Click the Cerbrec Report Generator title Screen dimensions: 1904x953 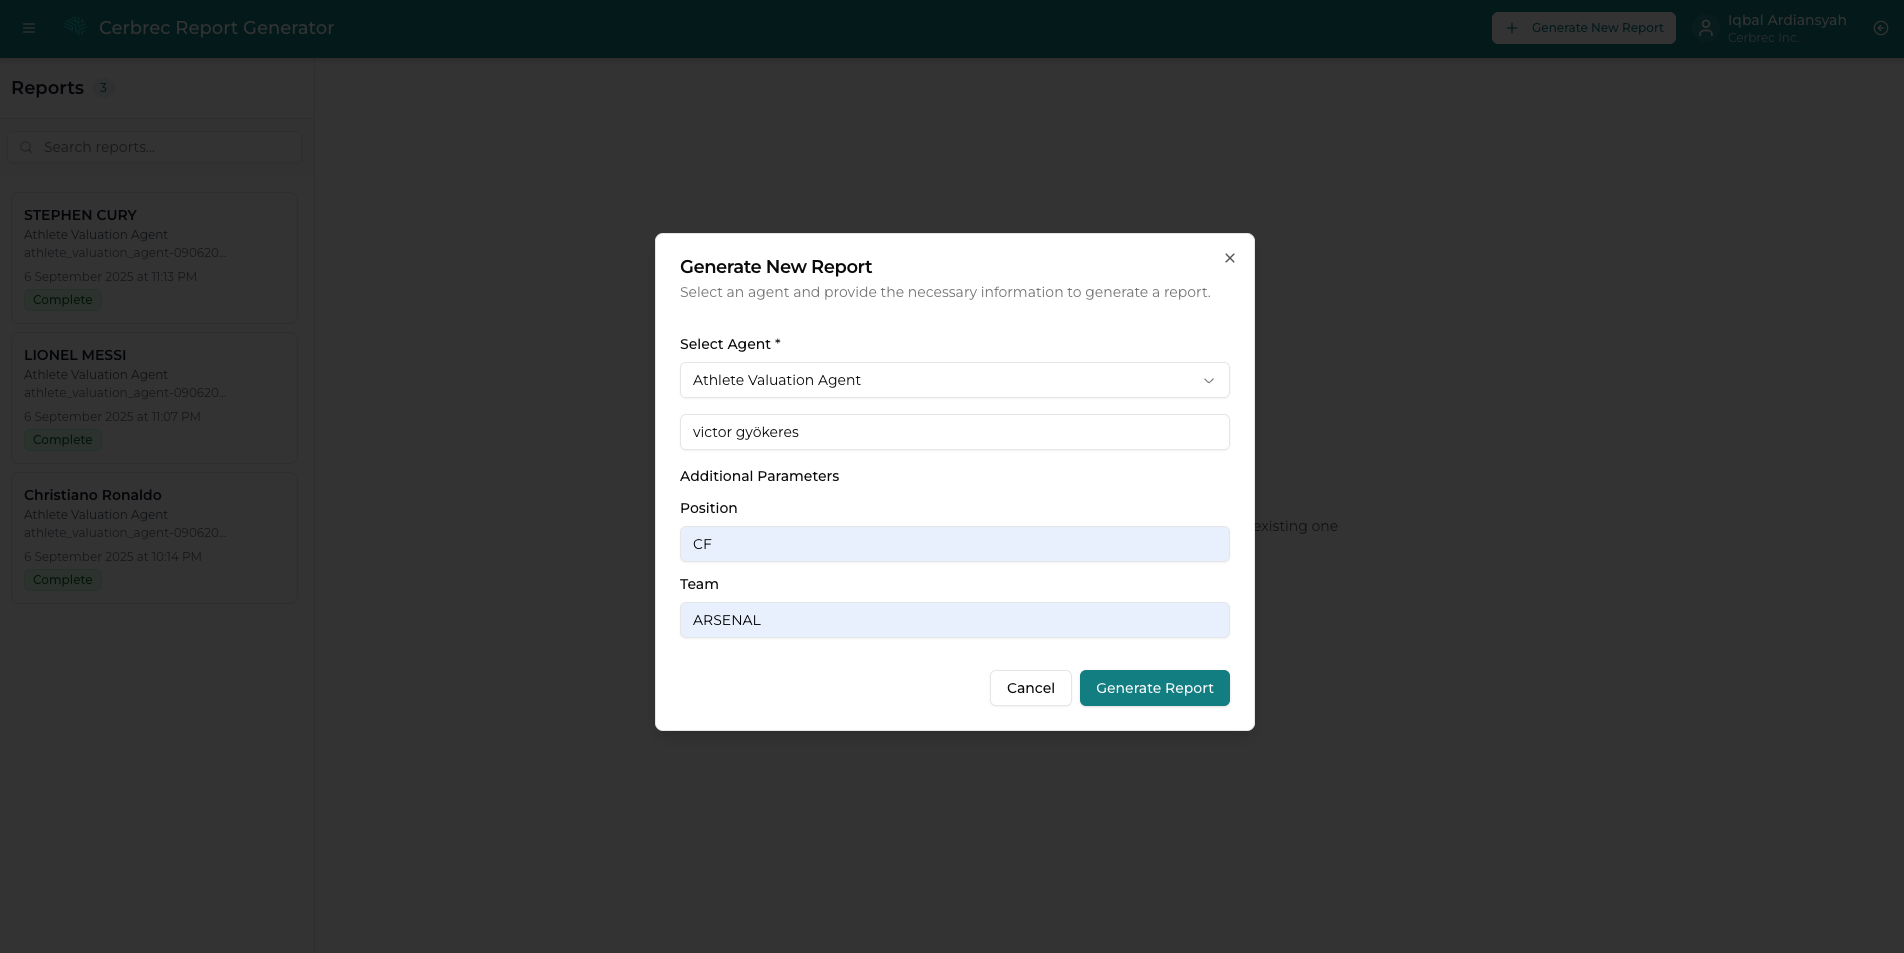click(x=216, y=28)
